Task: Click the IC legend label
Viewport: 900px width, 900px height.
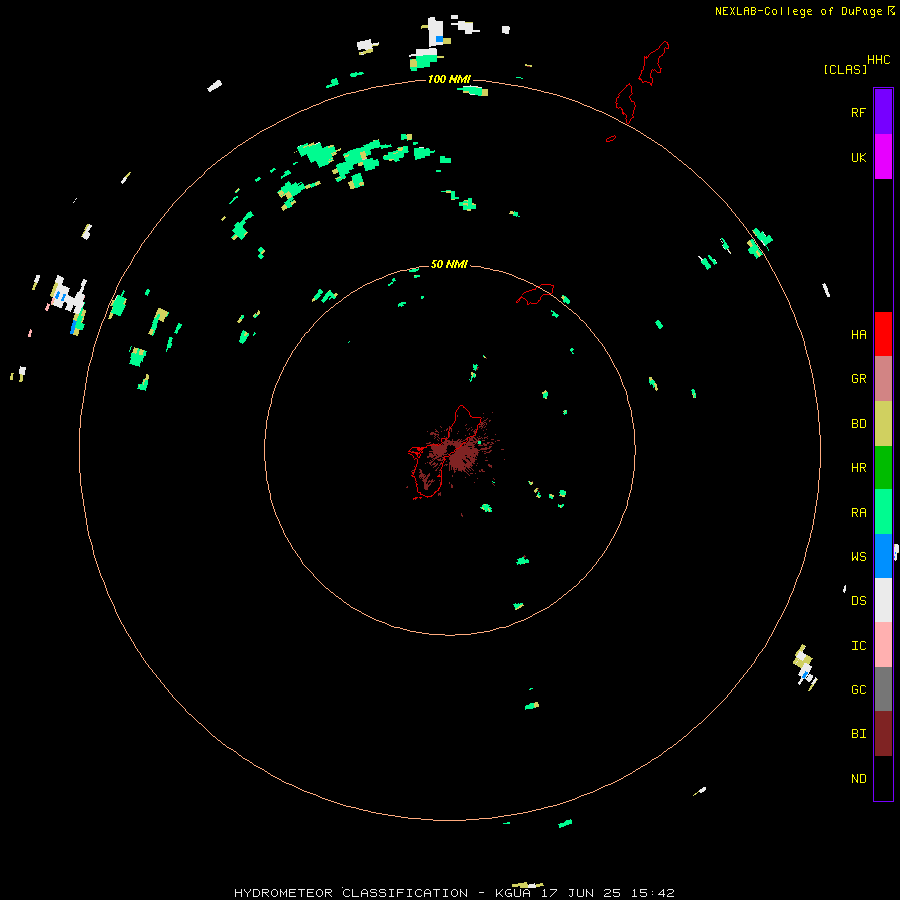Action: click(858, 646)
